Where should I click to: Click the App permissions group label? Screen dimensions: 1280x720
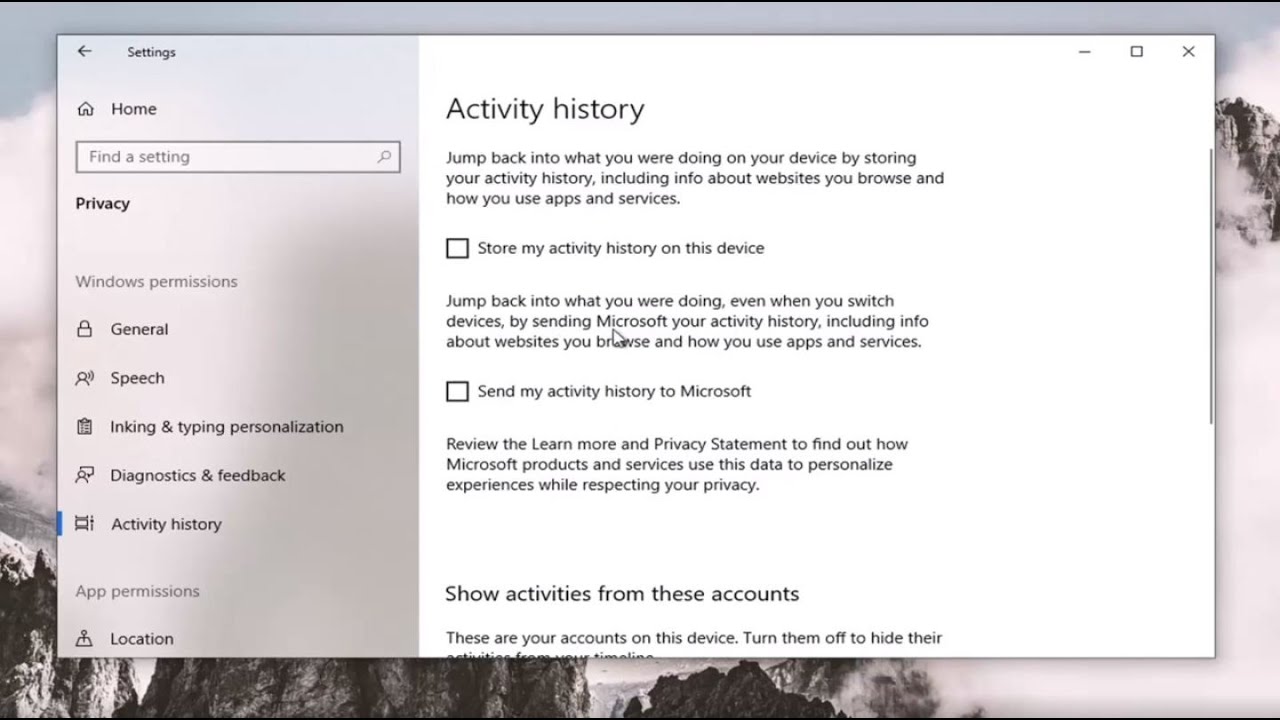pyautogui.click(x=138, y=591)
